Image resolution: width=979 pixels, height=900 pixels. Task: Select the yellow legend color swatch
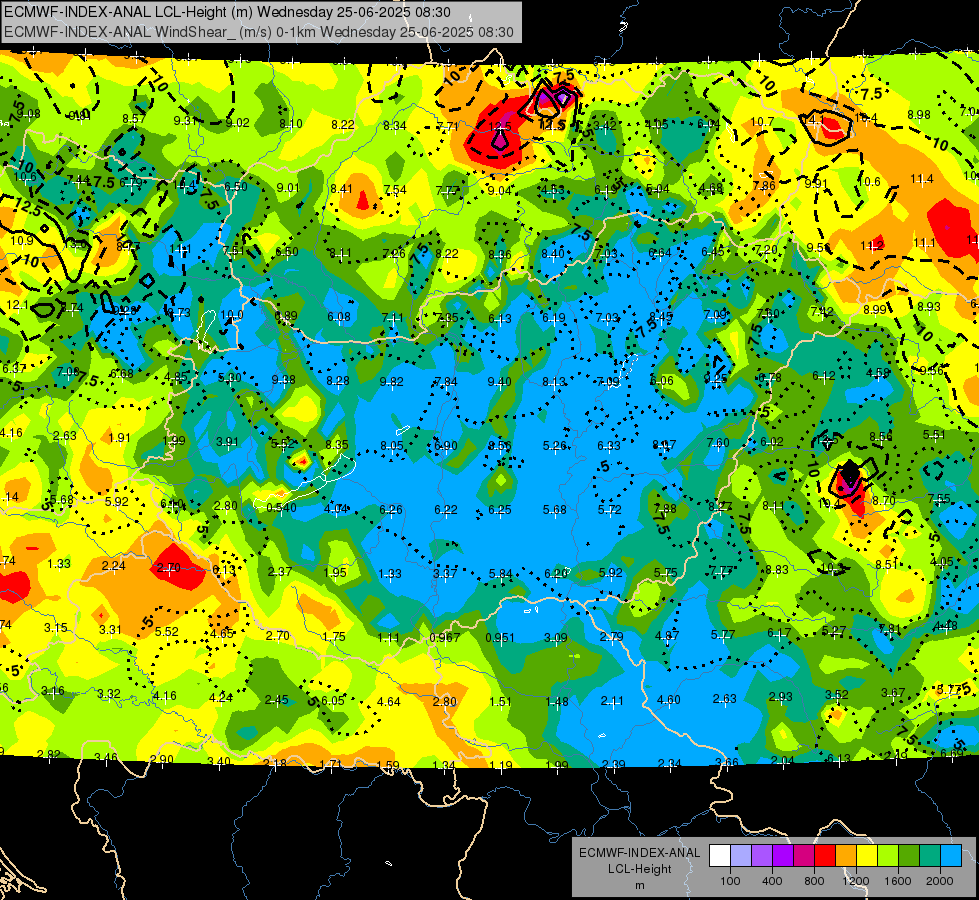coord(867,856)
